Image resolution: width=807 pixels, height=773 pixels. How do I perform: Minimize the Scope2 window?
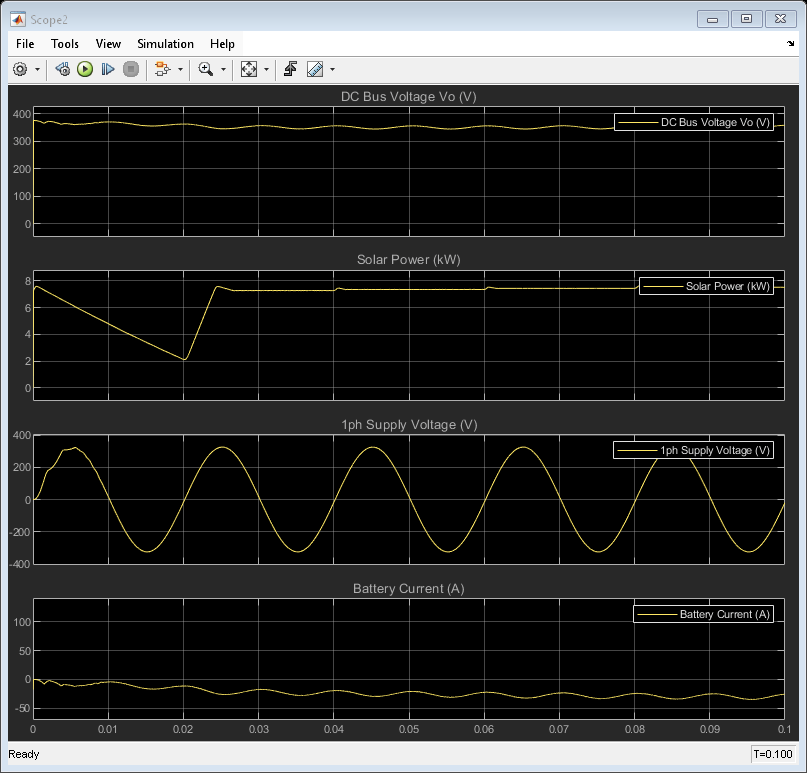point(712,20)
